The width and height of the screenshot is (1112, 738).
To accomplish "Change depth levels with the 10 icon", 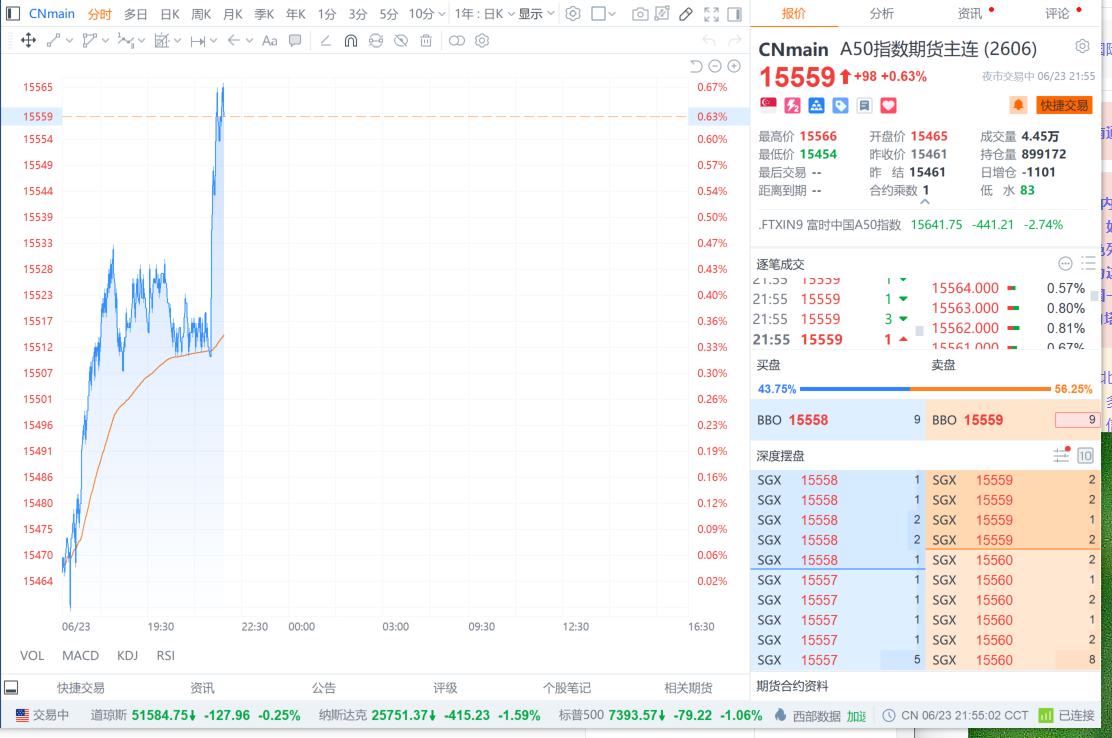I will [x=1085, y=455].
